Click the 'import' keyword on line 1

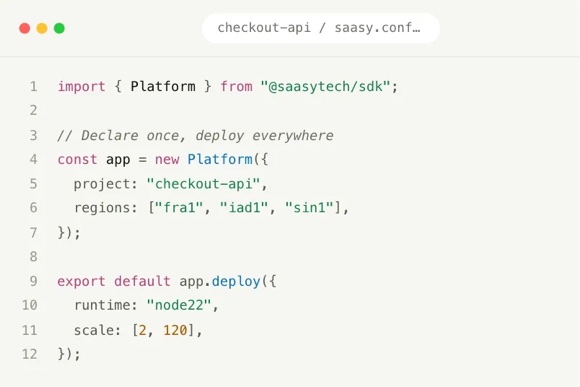click(81, 87)
